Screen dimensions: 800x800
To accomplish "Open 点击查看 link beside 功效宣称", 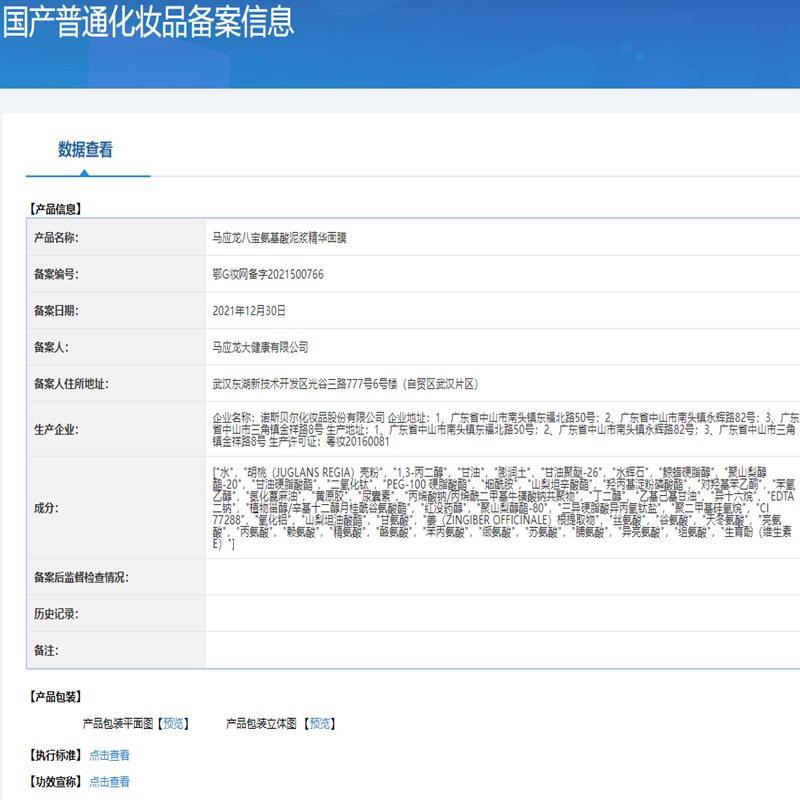I will (109, 782).
